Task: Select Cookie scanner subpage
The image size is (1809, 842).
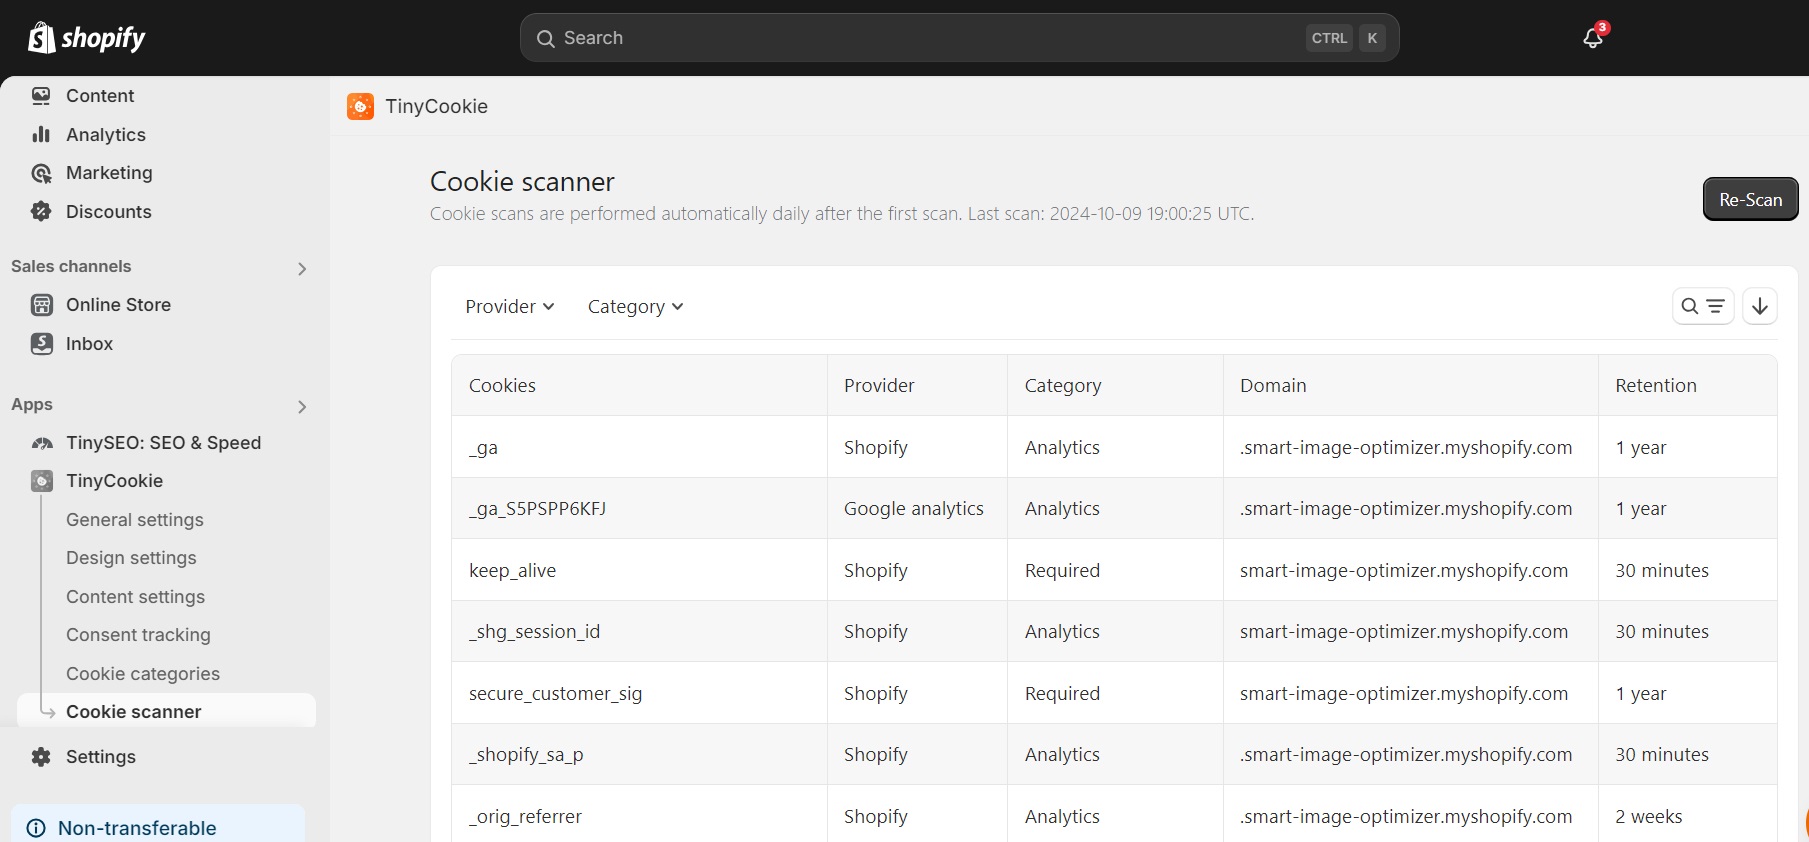Action: [165, 711]
